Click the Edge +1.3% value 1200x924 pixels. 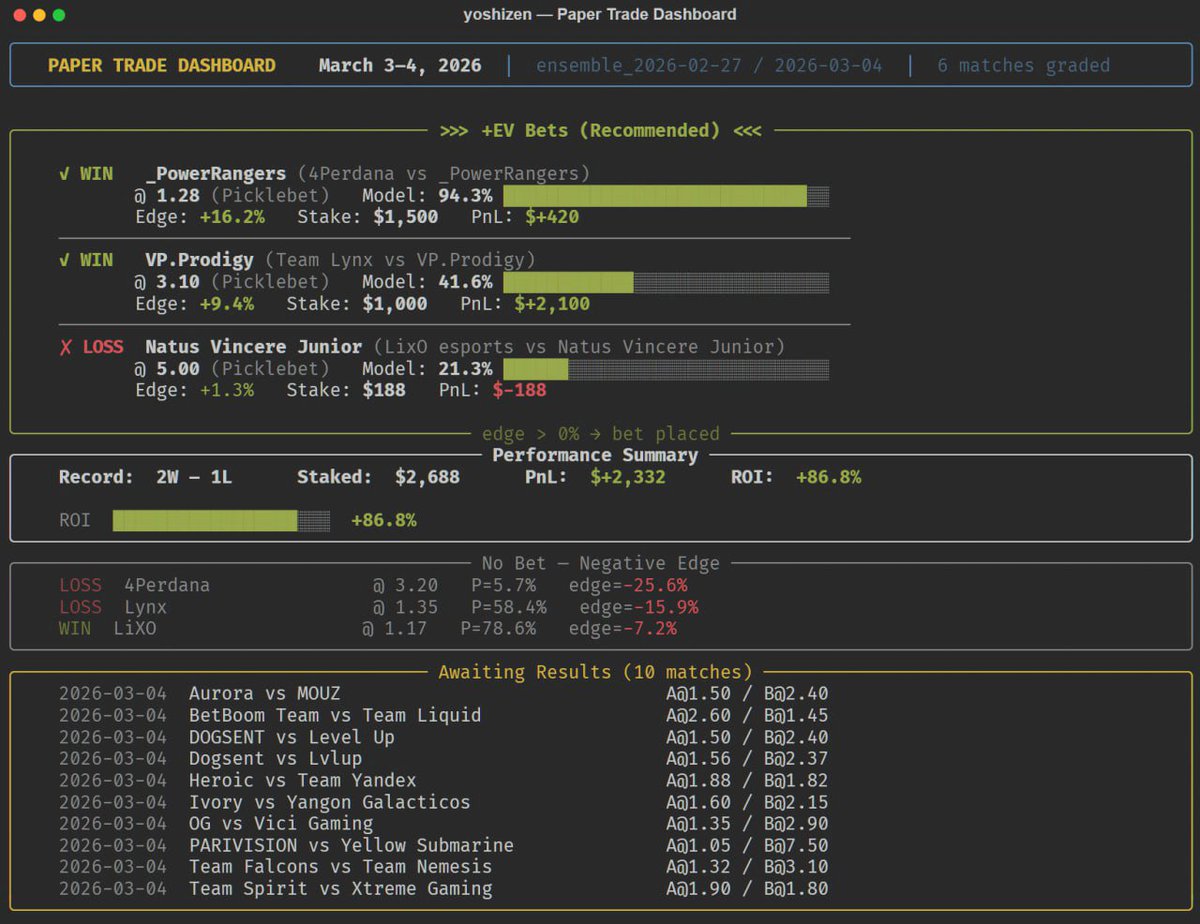click(226, 390)
